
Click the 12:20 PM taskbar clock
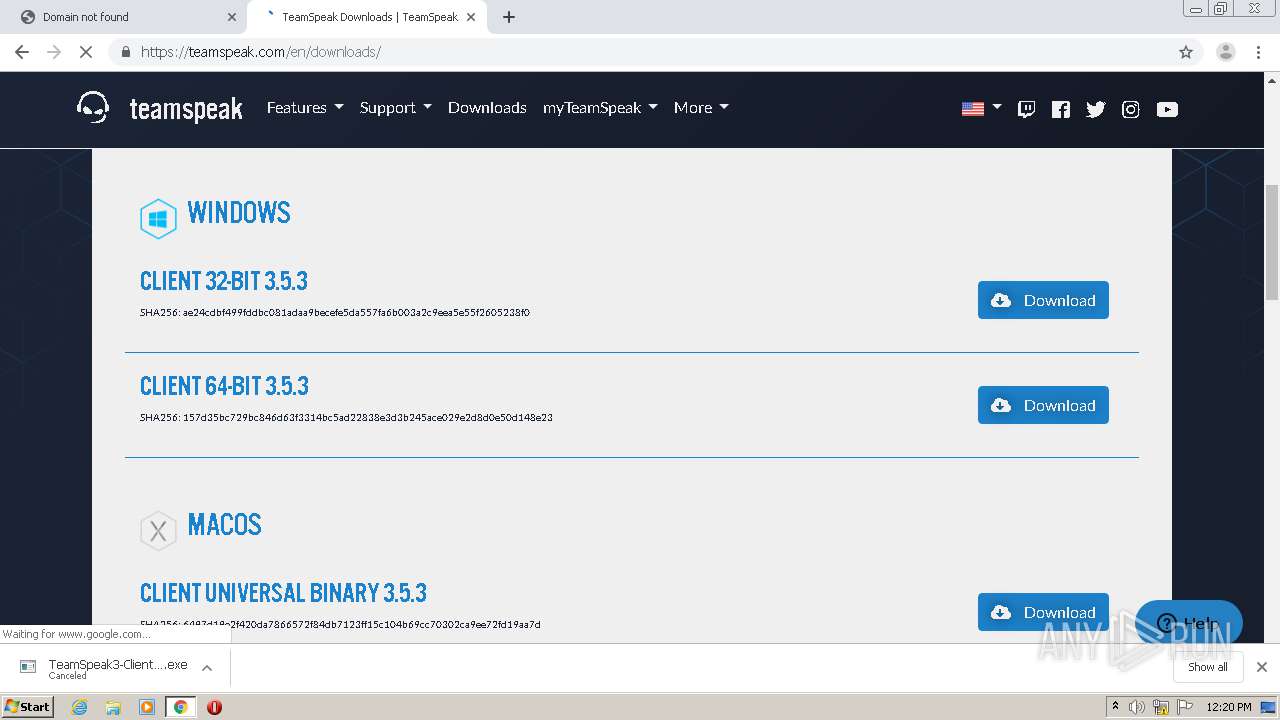(1229, 707)
